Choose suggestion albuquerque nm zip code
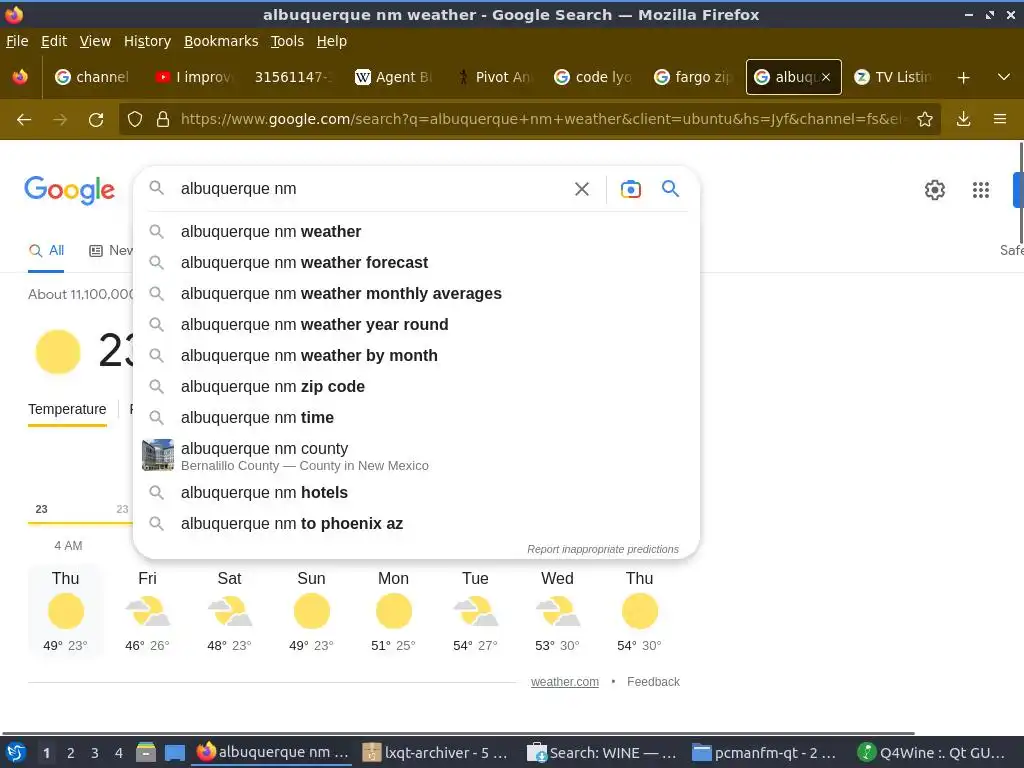 coord(416,387)
